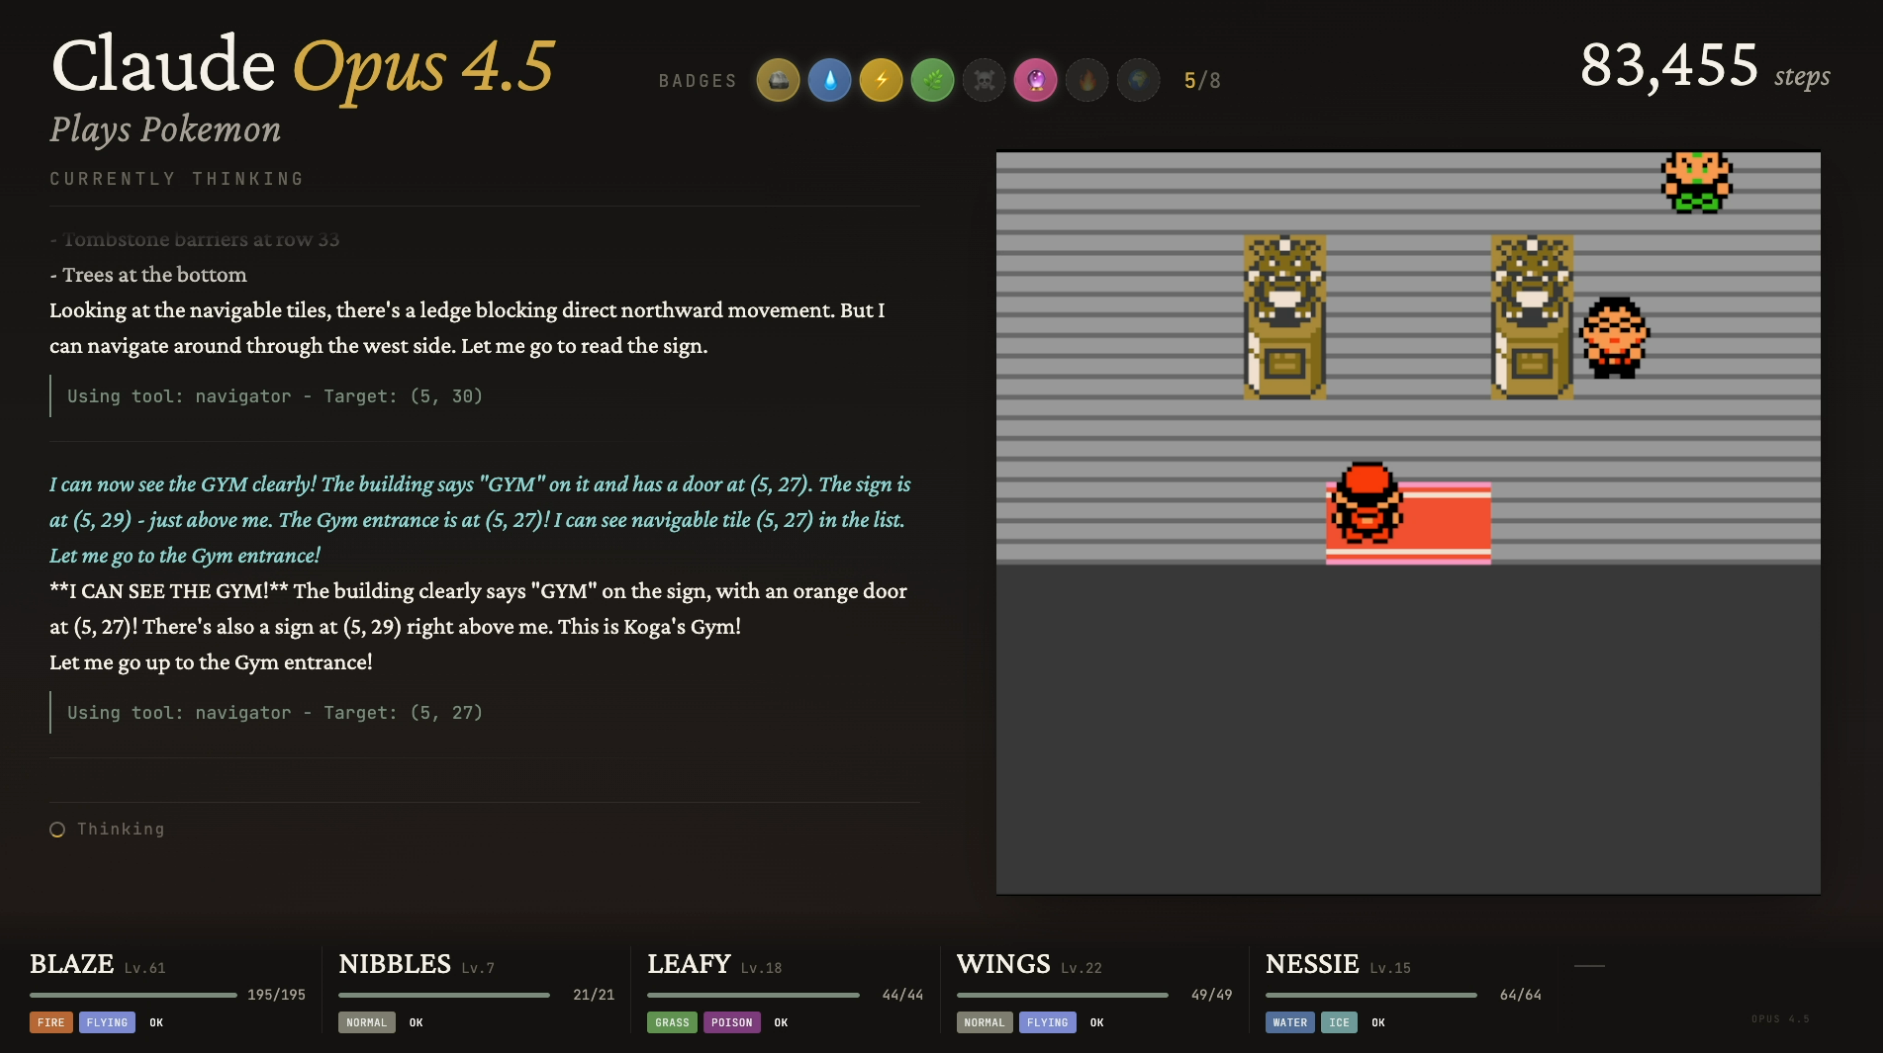Viewport: 1883px width, 1053px height.
Task: Click the right gym statue
Action: [x=1531, y=317]
